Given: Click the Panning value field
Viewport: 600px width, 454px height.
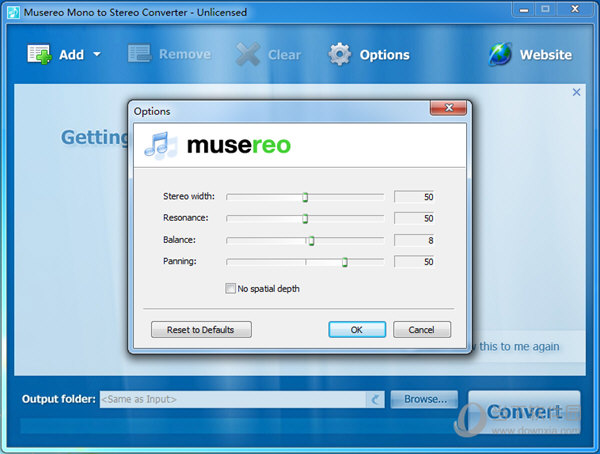Looking at the screenshot, I should (x=414, y=262).
